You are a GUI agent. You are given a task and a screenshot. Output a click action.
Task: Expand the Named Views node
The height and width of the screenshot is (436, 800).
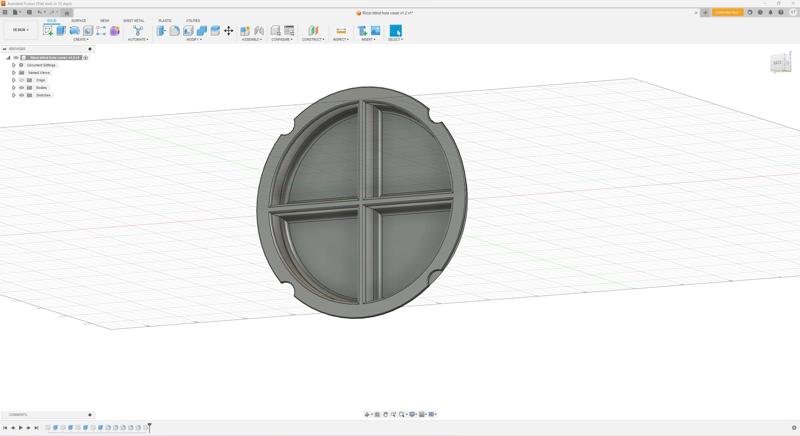click(14, 73)
